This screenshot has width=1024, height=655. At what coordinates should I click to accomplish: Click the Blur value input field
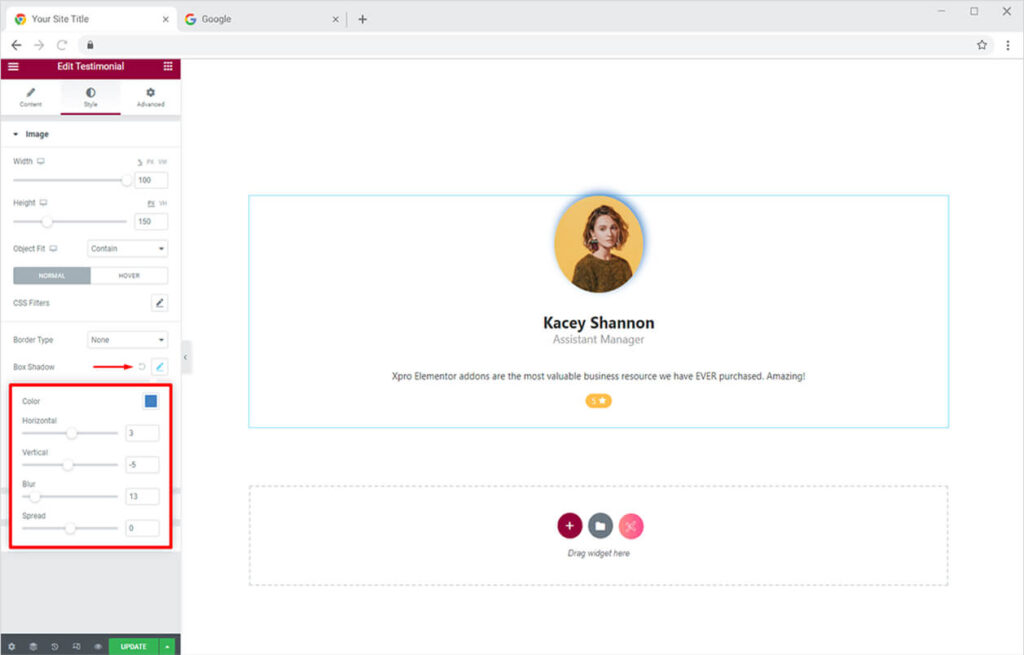pos(142,496)
